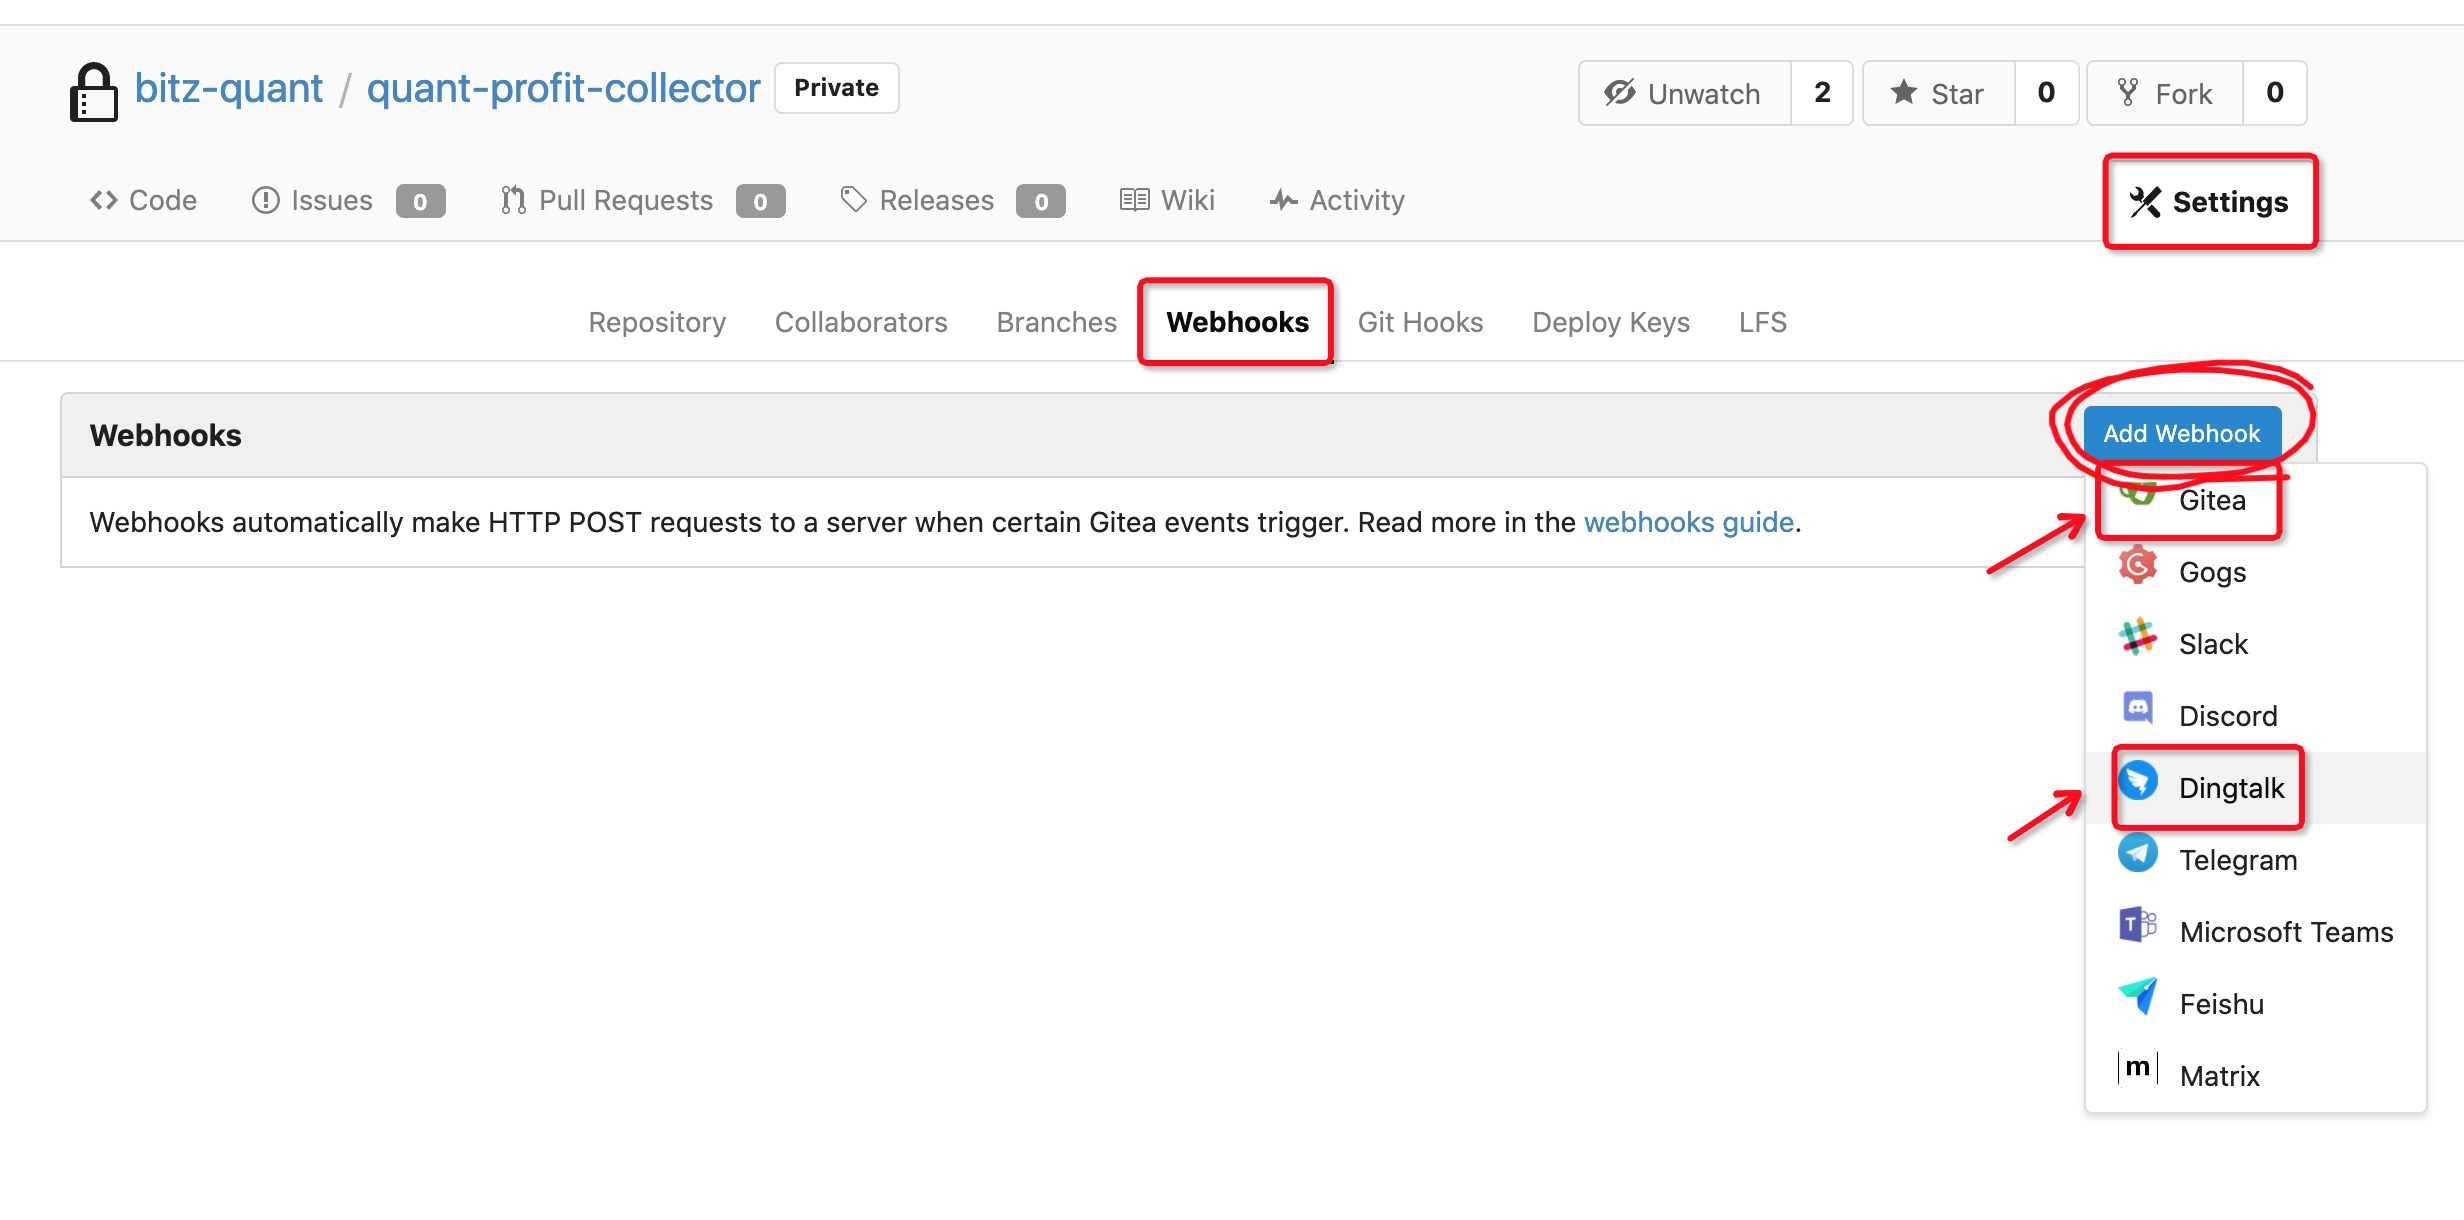Click the Microsoft Teams logo icon
This screenshot has height=1220, width=2464.
[2138, 925]
